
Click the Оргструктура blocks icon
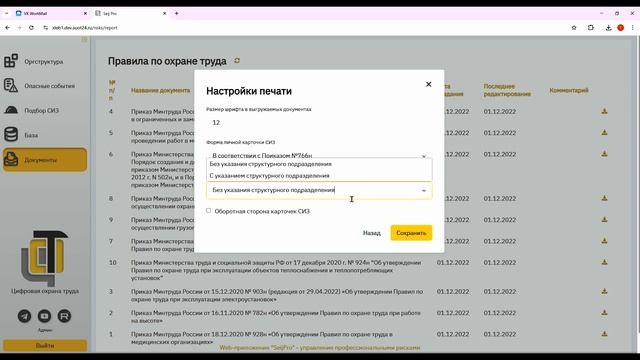(11, 61)
